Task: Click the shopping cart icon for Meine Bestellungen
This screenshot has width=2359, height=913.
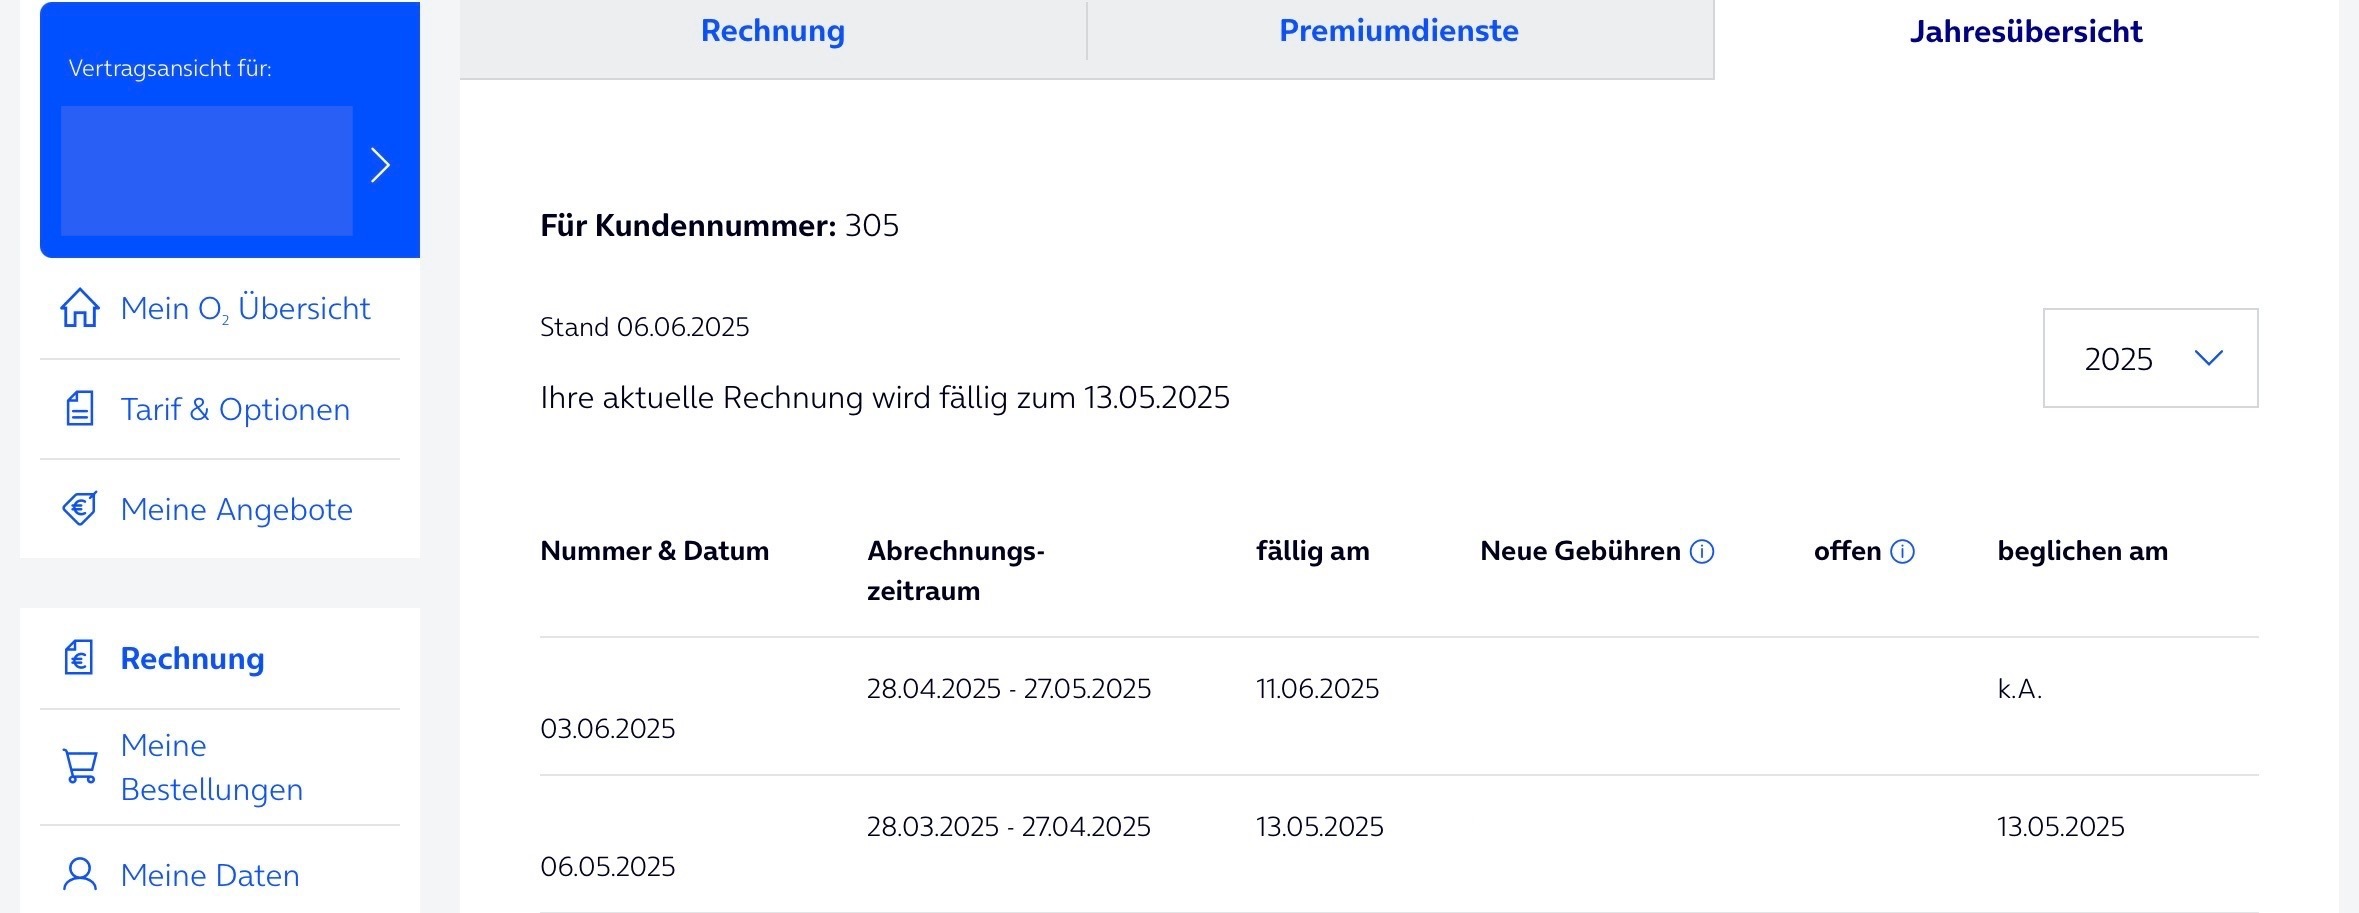Action: 80,767
